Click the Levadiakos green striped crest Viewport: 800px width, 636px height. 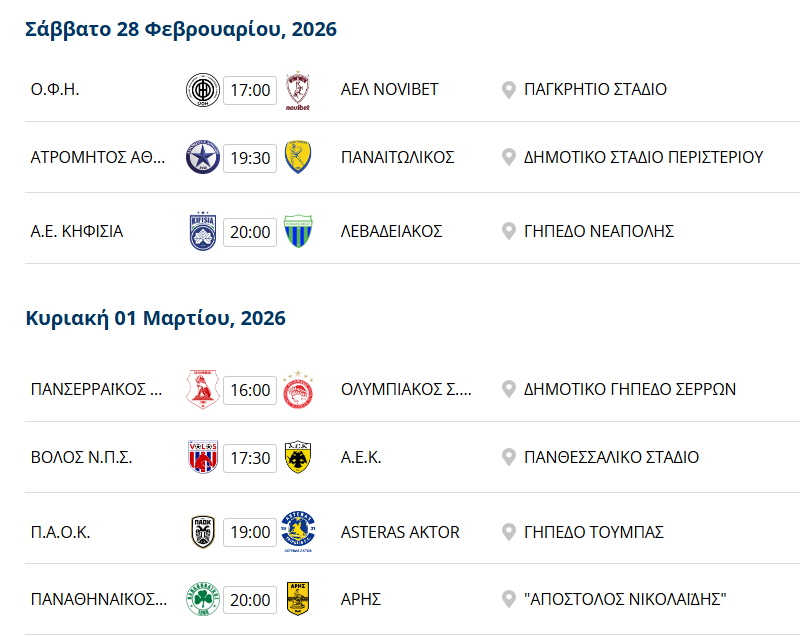tap(297, 231)
